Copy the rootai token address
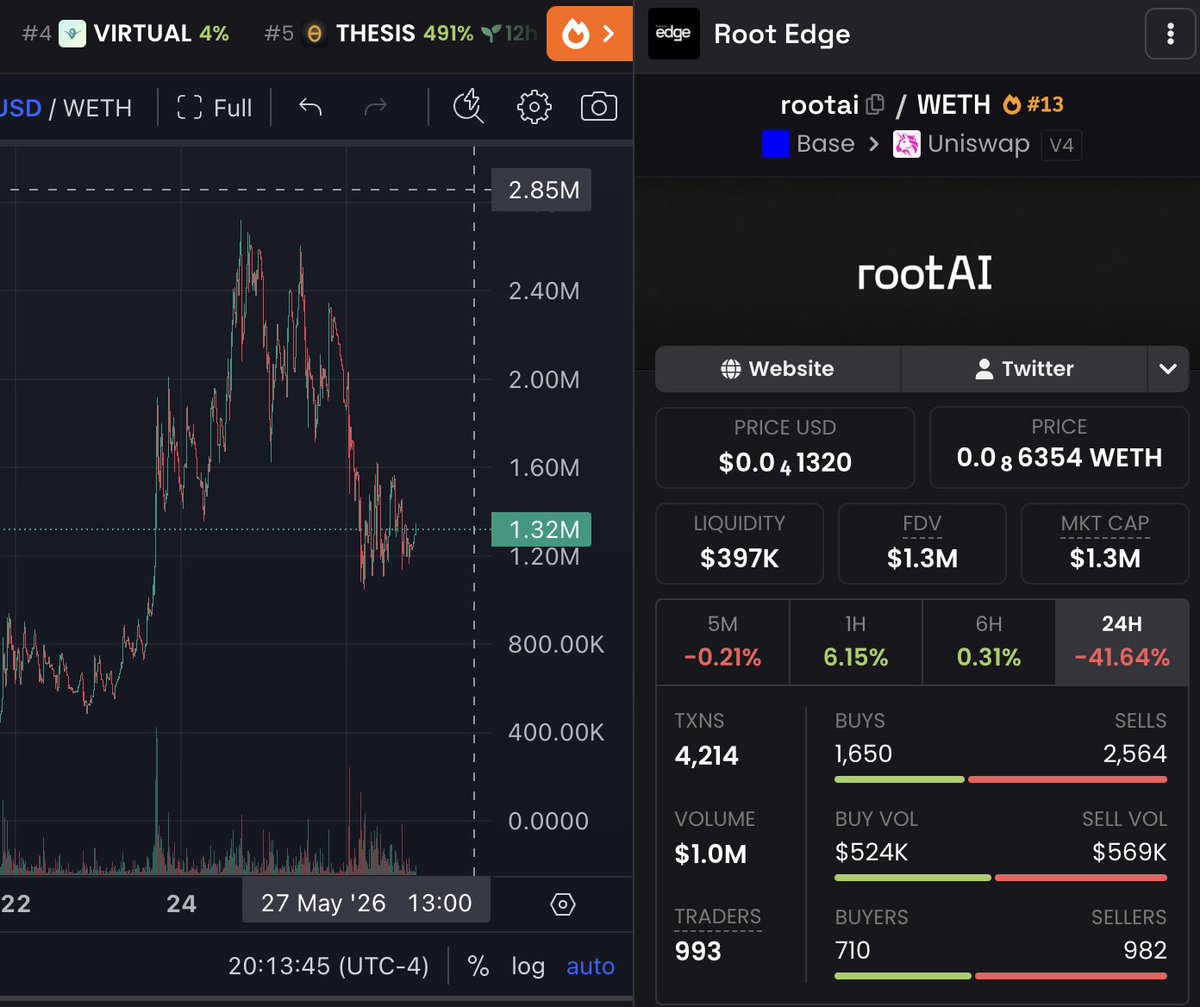This screenshot has height=1007, width=1200. 875,104
